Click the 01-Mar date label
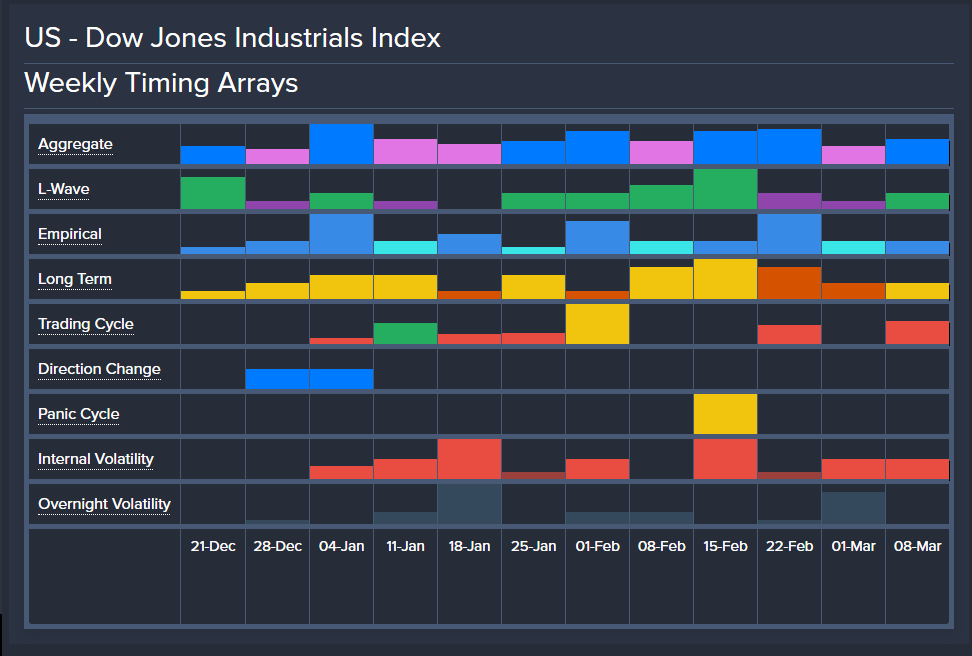This screenshot has width=972, height=656. (854, 546)
